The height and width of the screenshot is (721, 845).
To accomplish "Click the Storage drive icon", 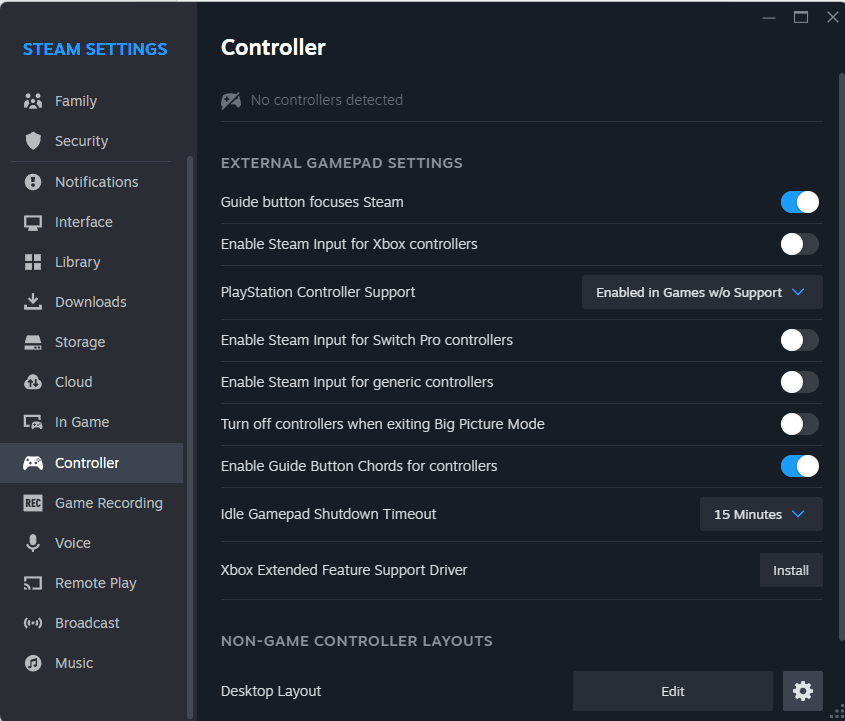I will click(33, 342).
